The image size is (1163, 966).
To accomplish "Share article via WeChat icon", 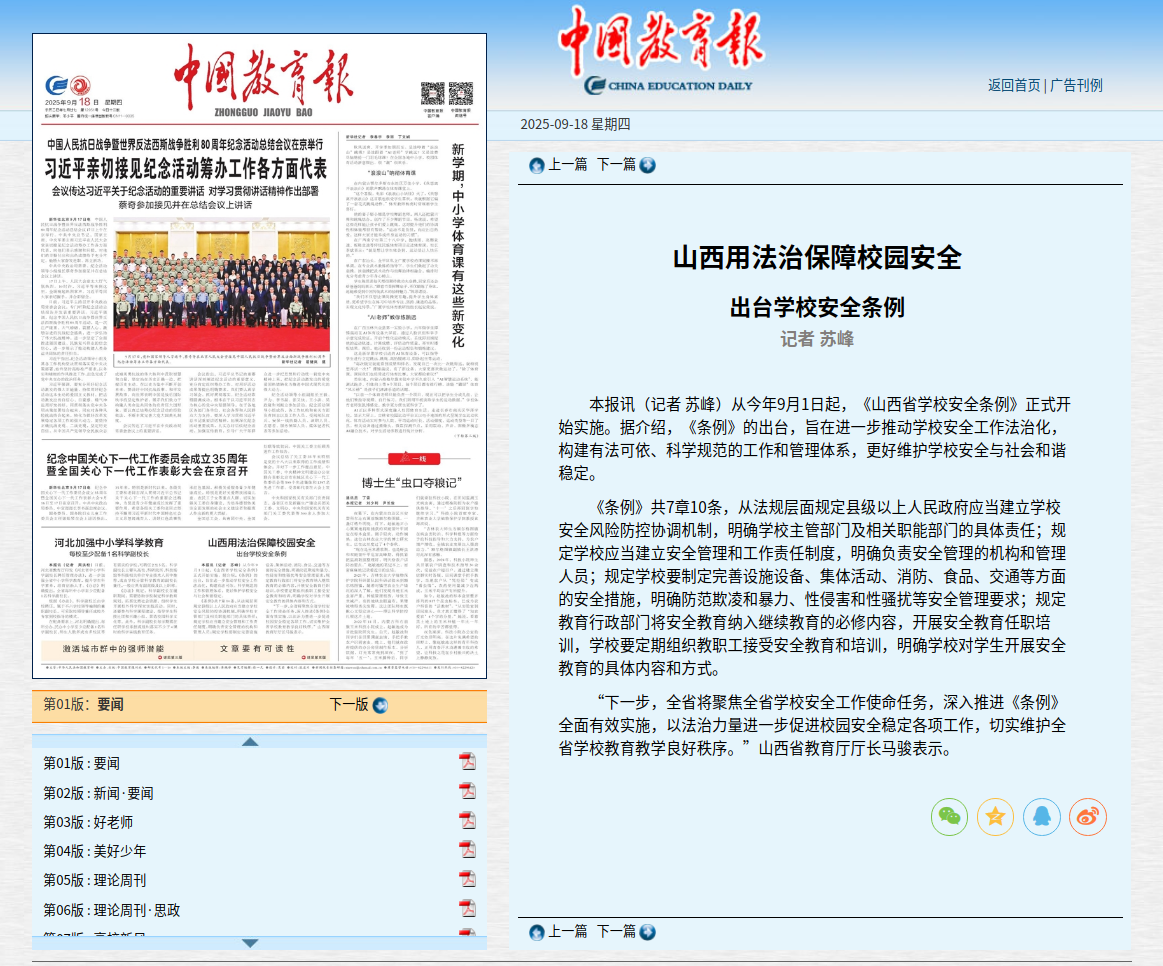I will 949,817.
